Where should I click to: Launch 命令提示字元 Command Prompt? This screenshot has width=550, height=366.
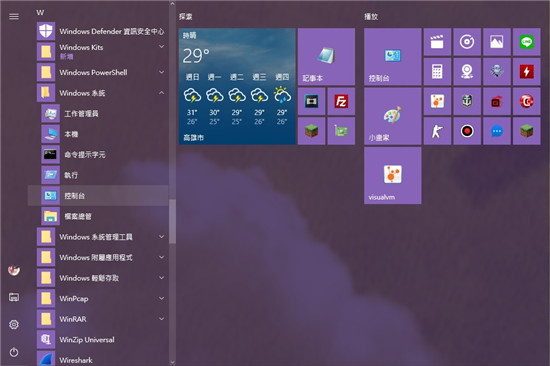point(98,154)
